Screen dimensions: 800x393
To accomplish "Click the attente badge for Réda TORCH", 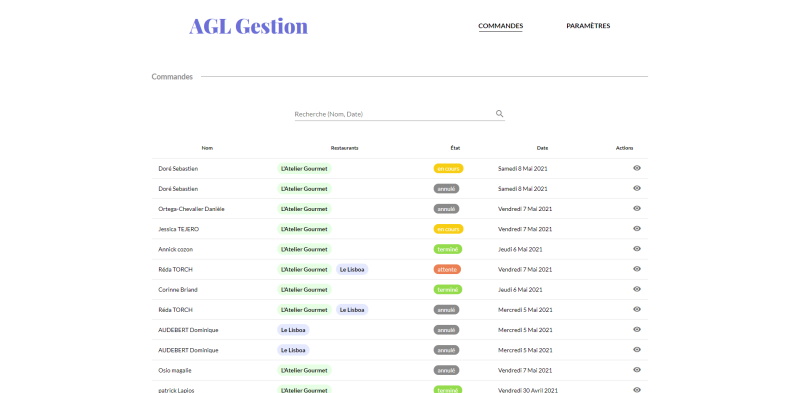I will [447, 269].
